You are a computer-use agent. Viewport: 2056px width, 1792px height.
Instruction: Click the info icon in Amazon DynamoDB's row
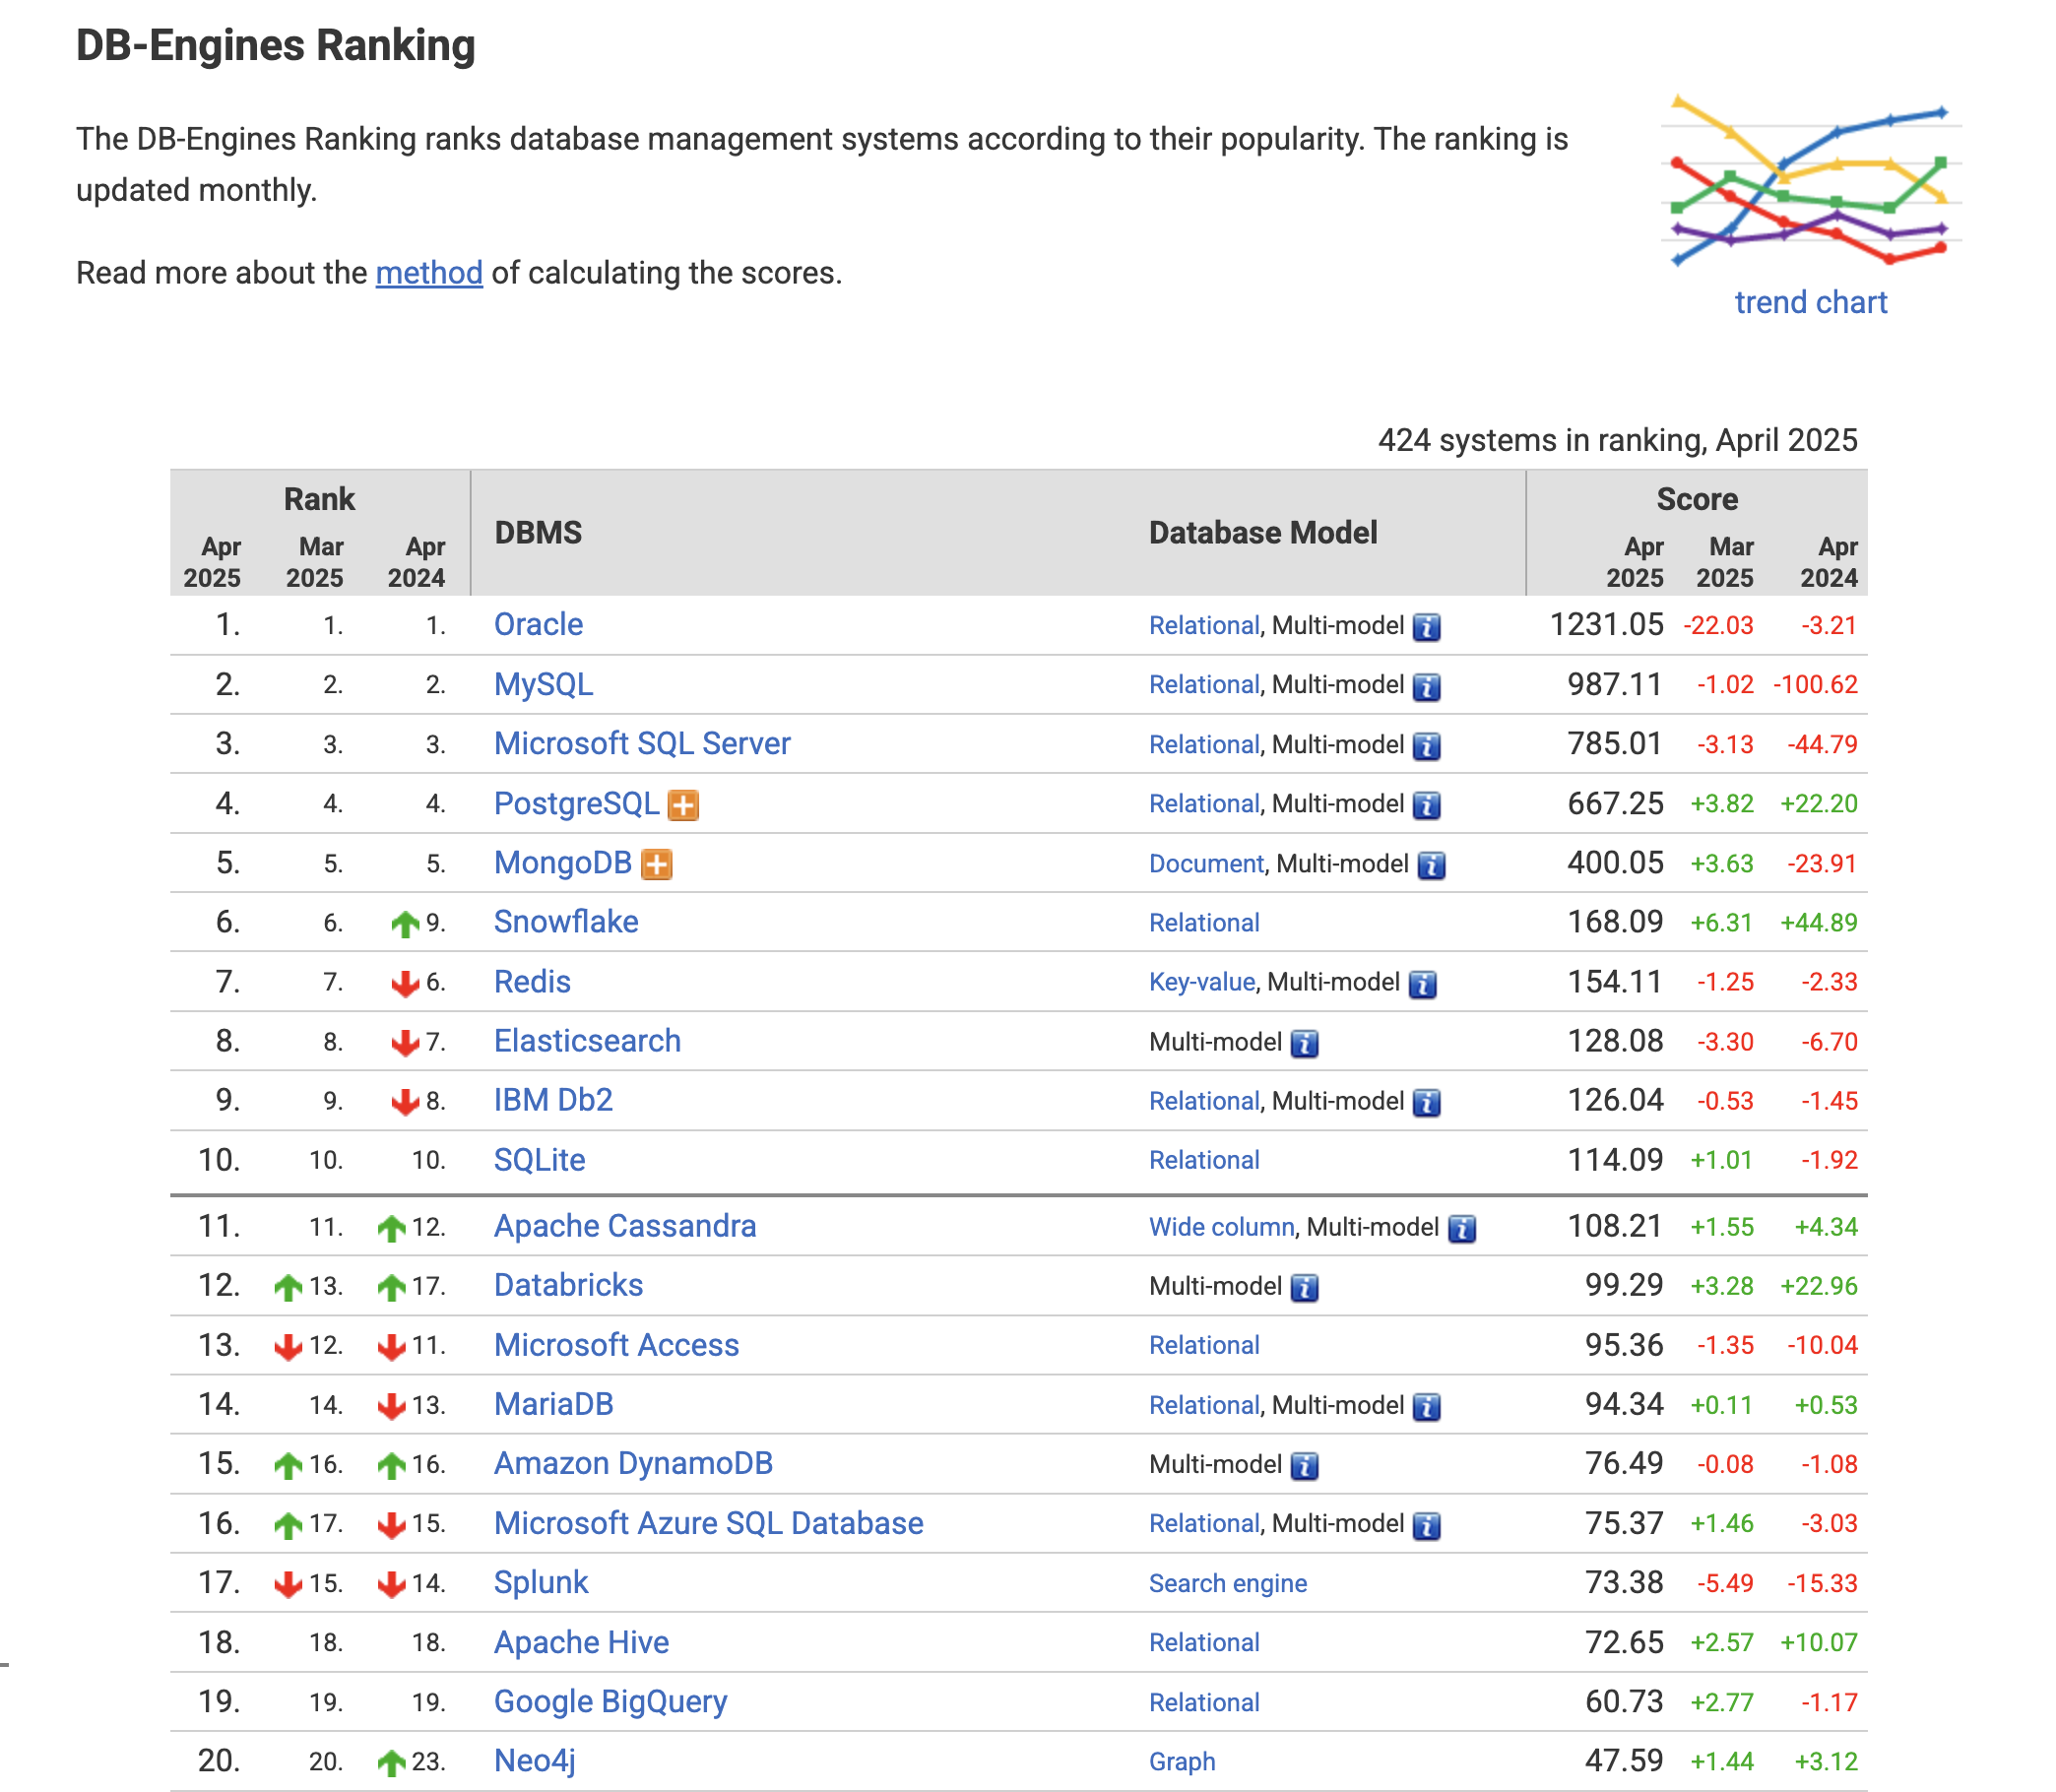pos(1304,1466)
